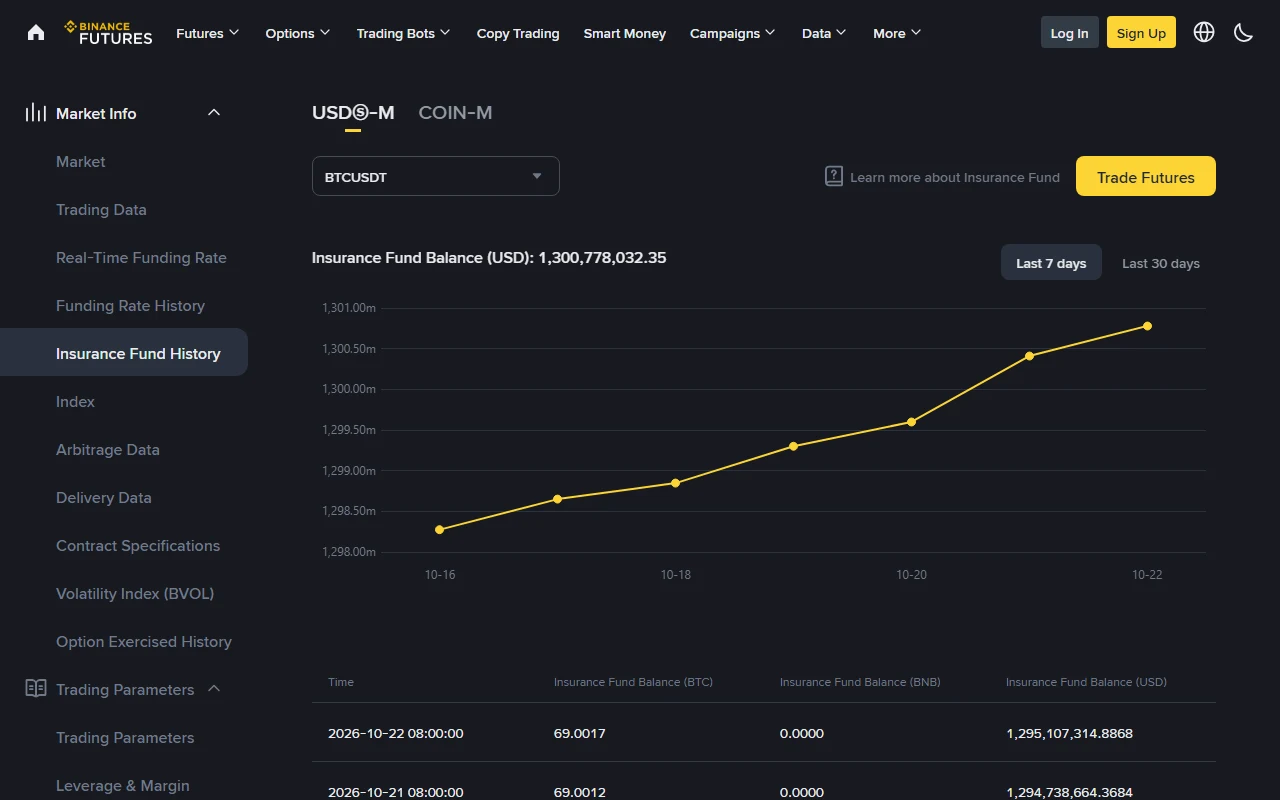This screenshot has height=800, width=1280.
Task: Click the Trading Parameters book icon
Action: [x=36, y=689]
